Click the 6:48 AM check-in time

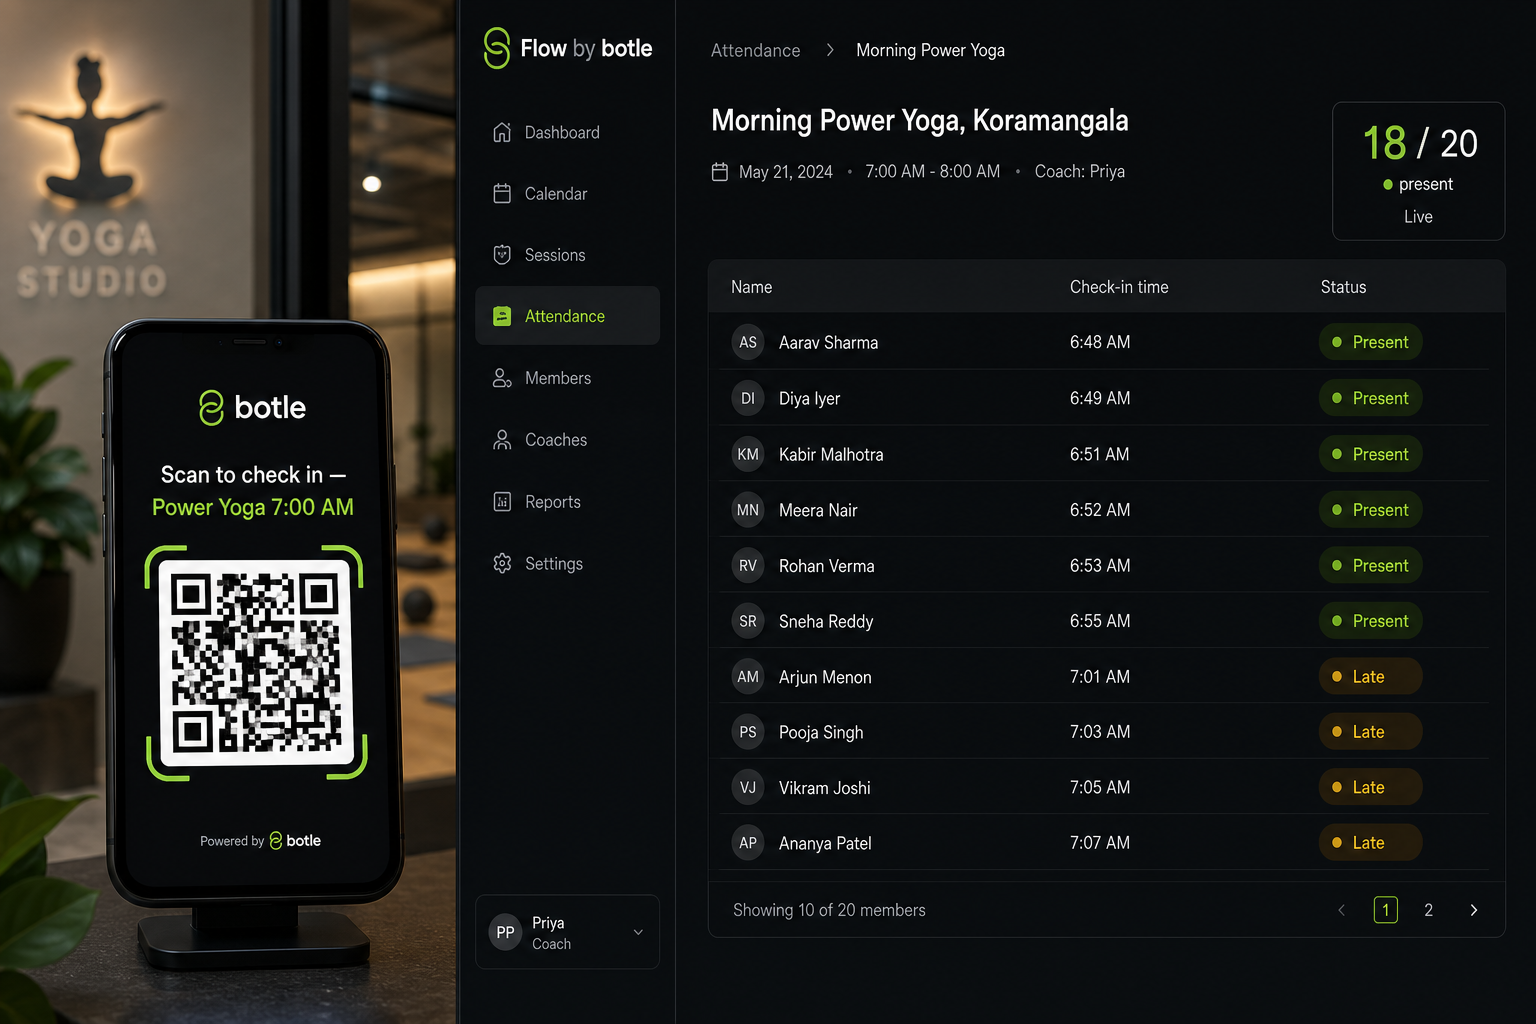1100,342
